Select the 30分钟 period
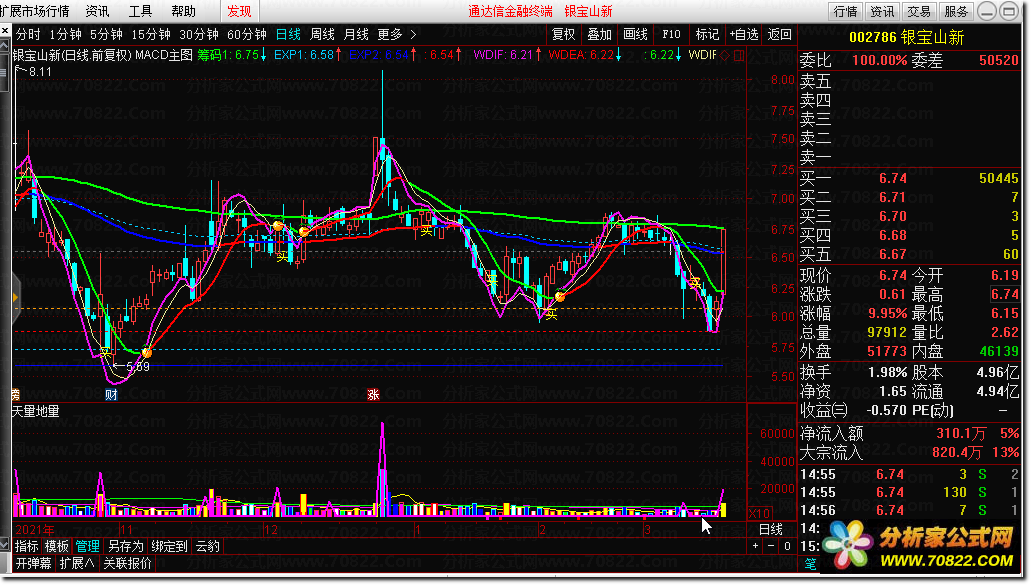The width and height of the screenshot is (1032, 585). 199,34
